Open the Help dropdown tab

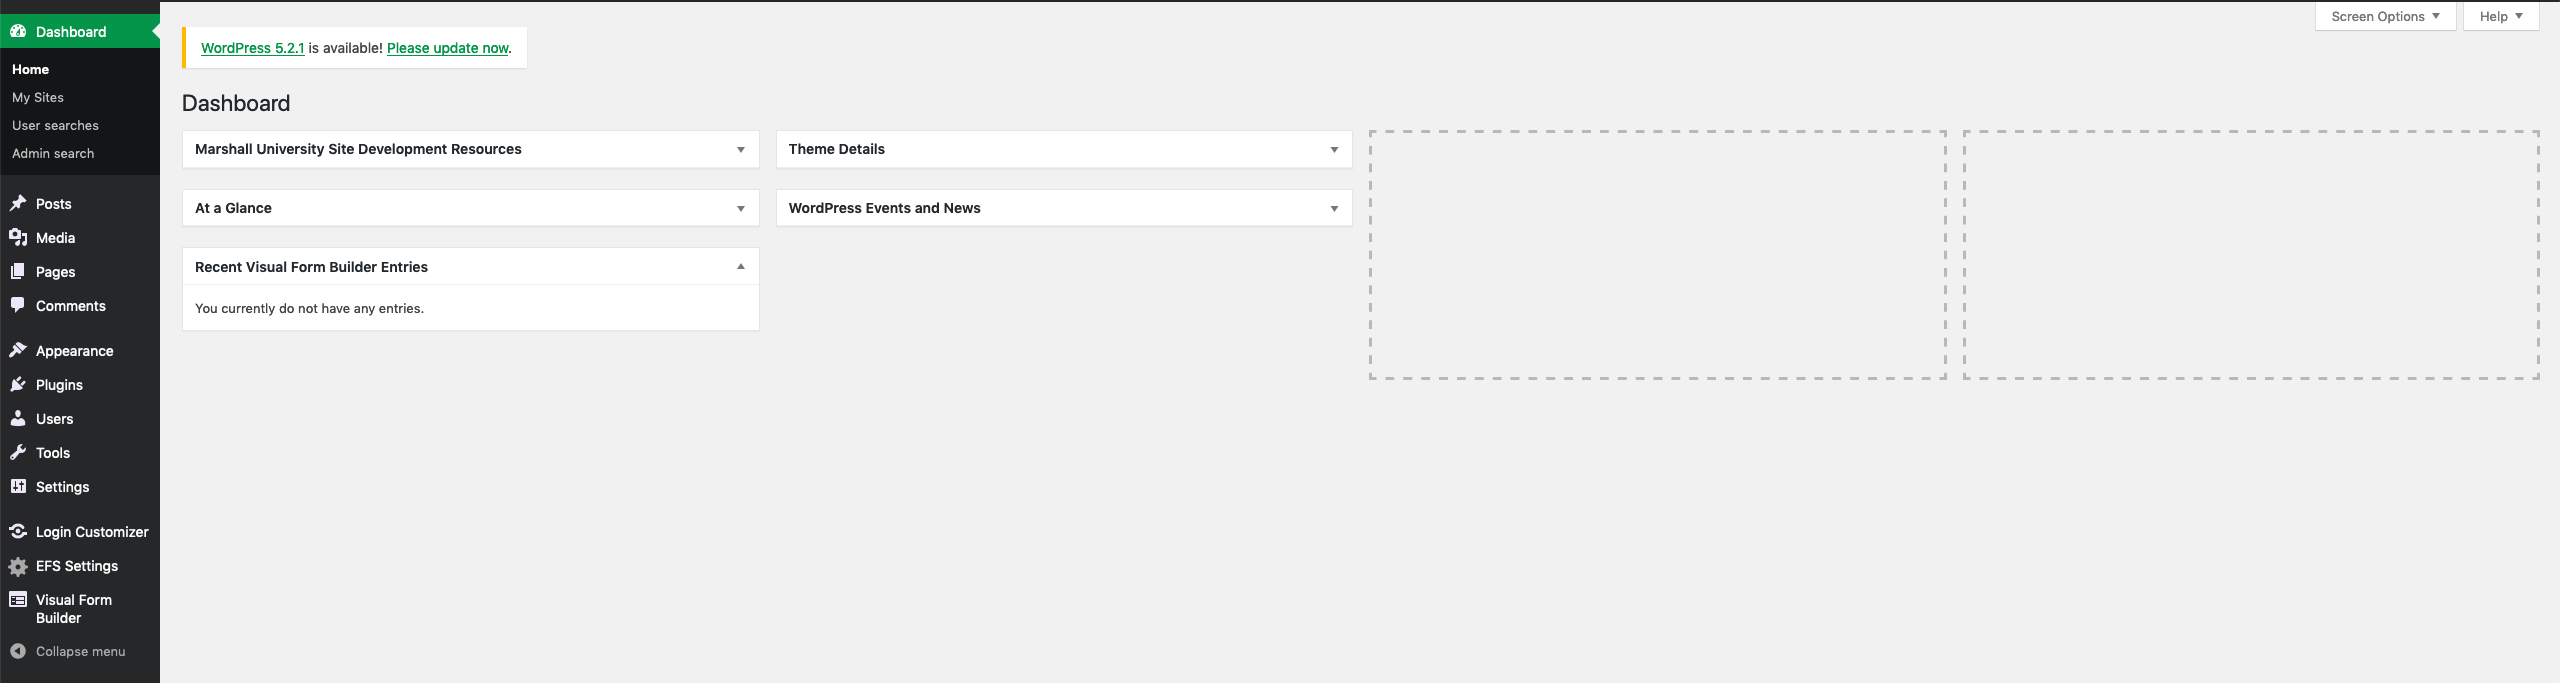[x=2501, y=16]
